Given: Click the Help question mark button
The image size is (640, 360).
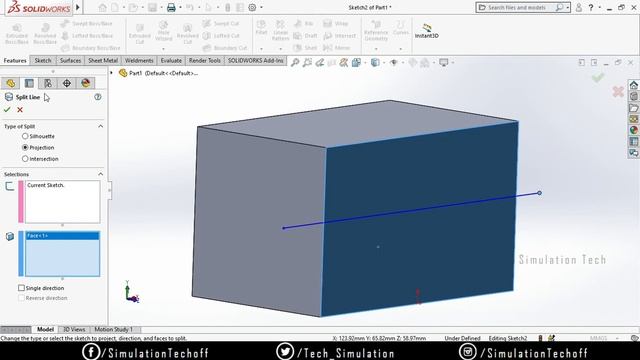Looking at the screenshot, I should click(x=591, y=7).
